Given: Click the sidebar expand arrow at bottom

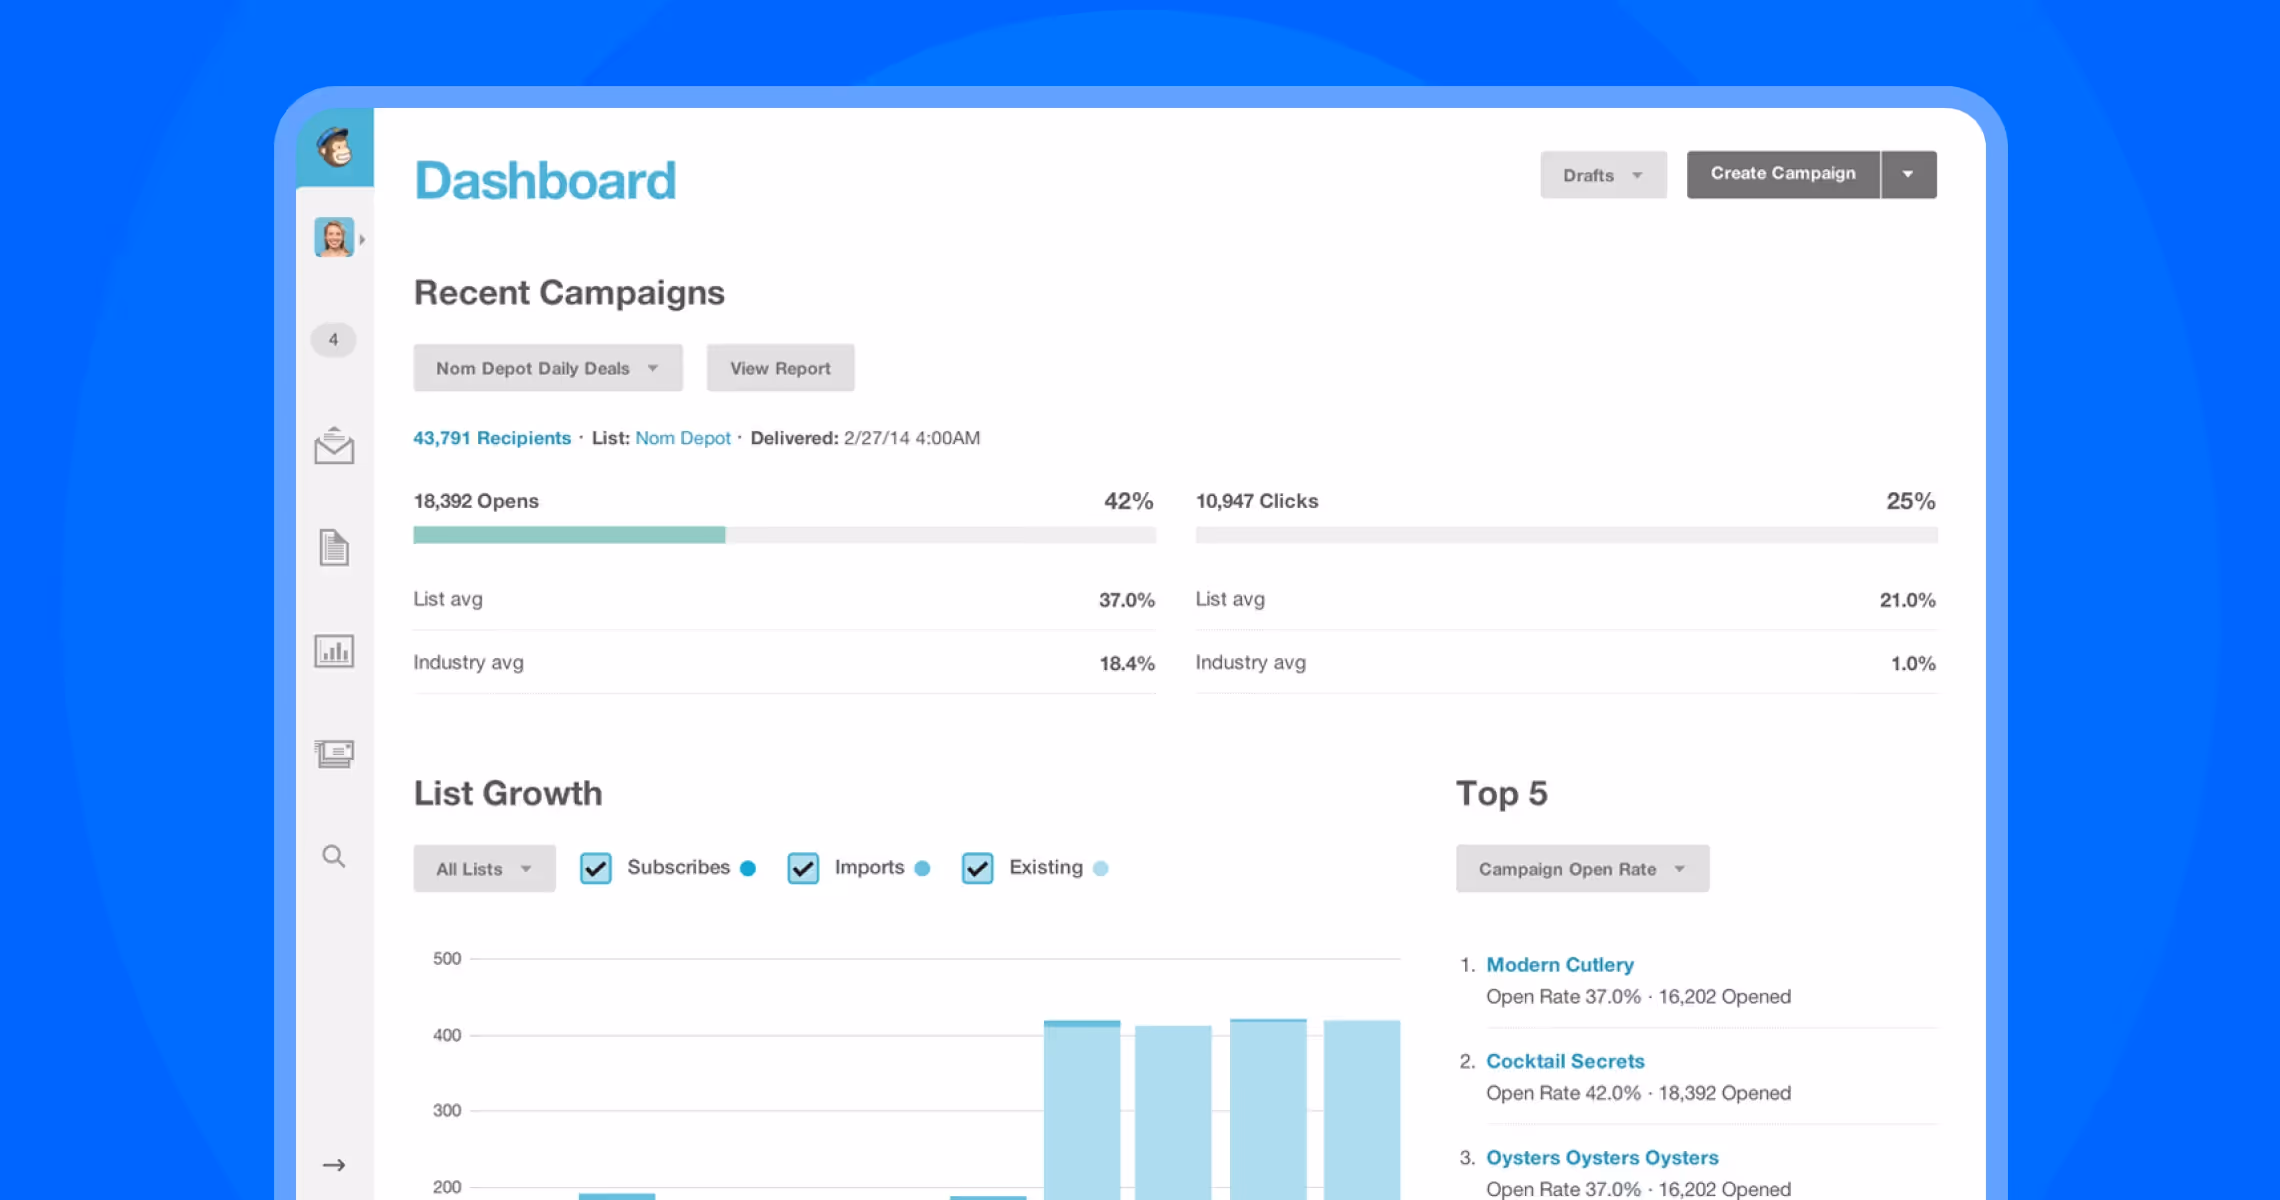Looking at the screenshot, I should (334, 1164).
